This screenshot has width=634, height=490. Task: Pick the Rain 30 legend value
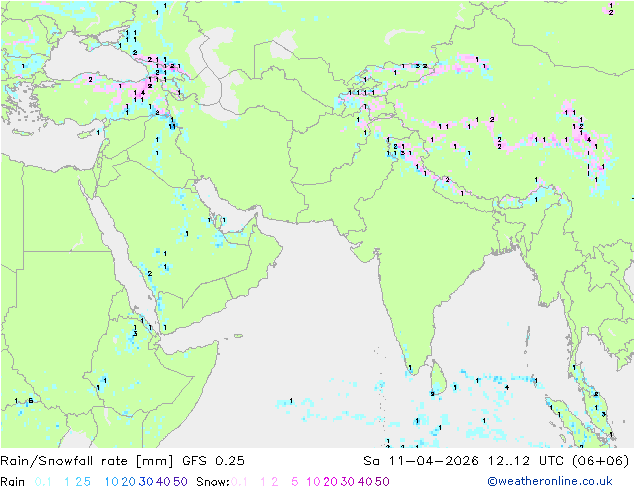(x=146, y=482)
